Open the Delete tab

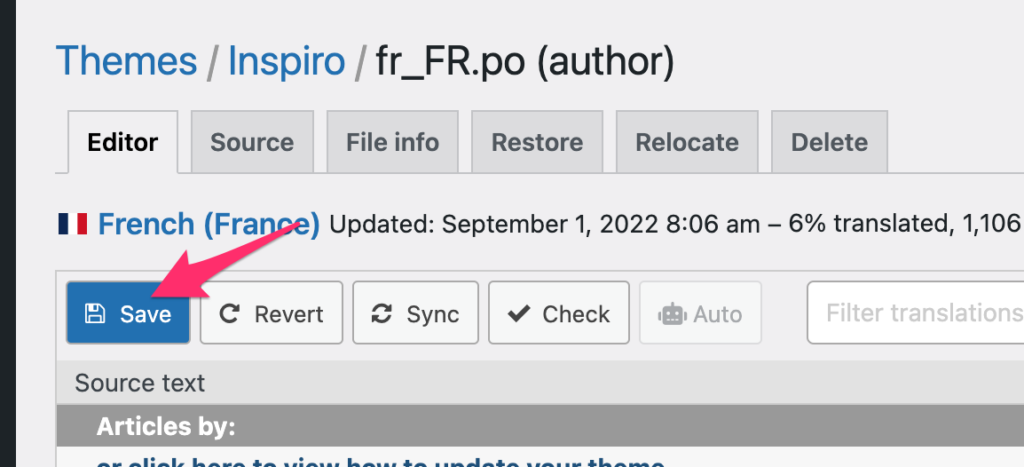click(x=829, y=142)
